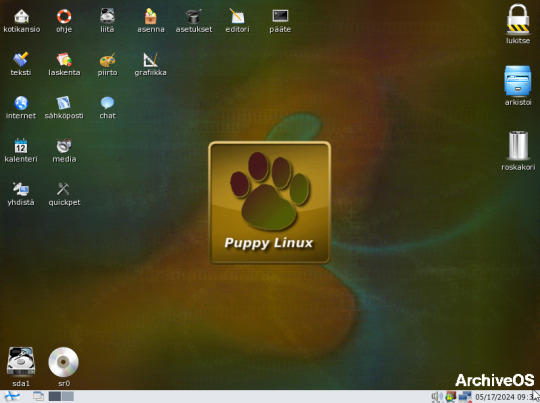The image size is (540, 403).
Task: Open the asenna install icon
Action: coord(150,16)
